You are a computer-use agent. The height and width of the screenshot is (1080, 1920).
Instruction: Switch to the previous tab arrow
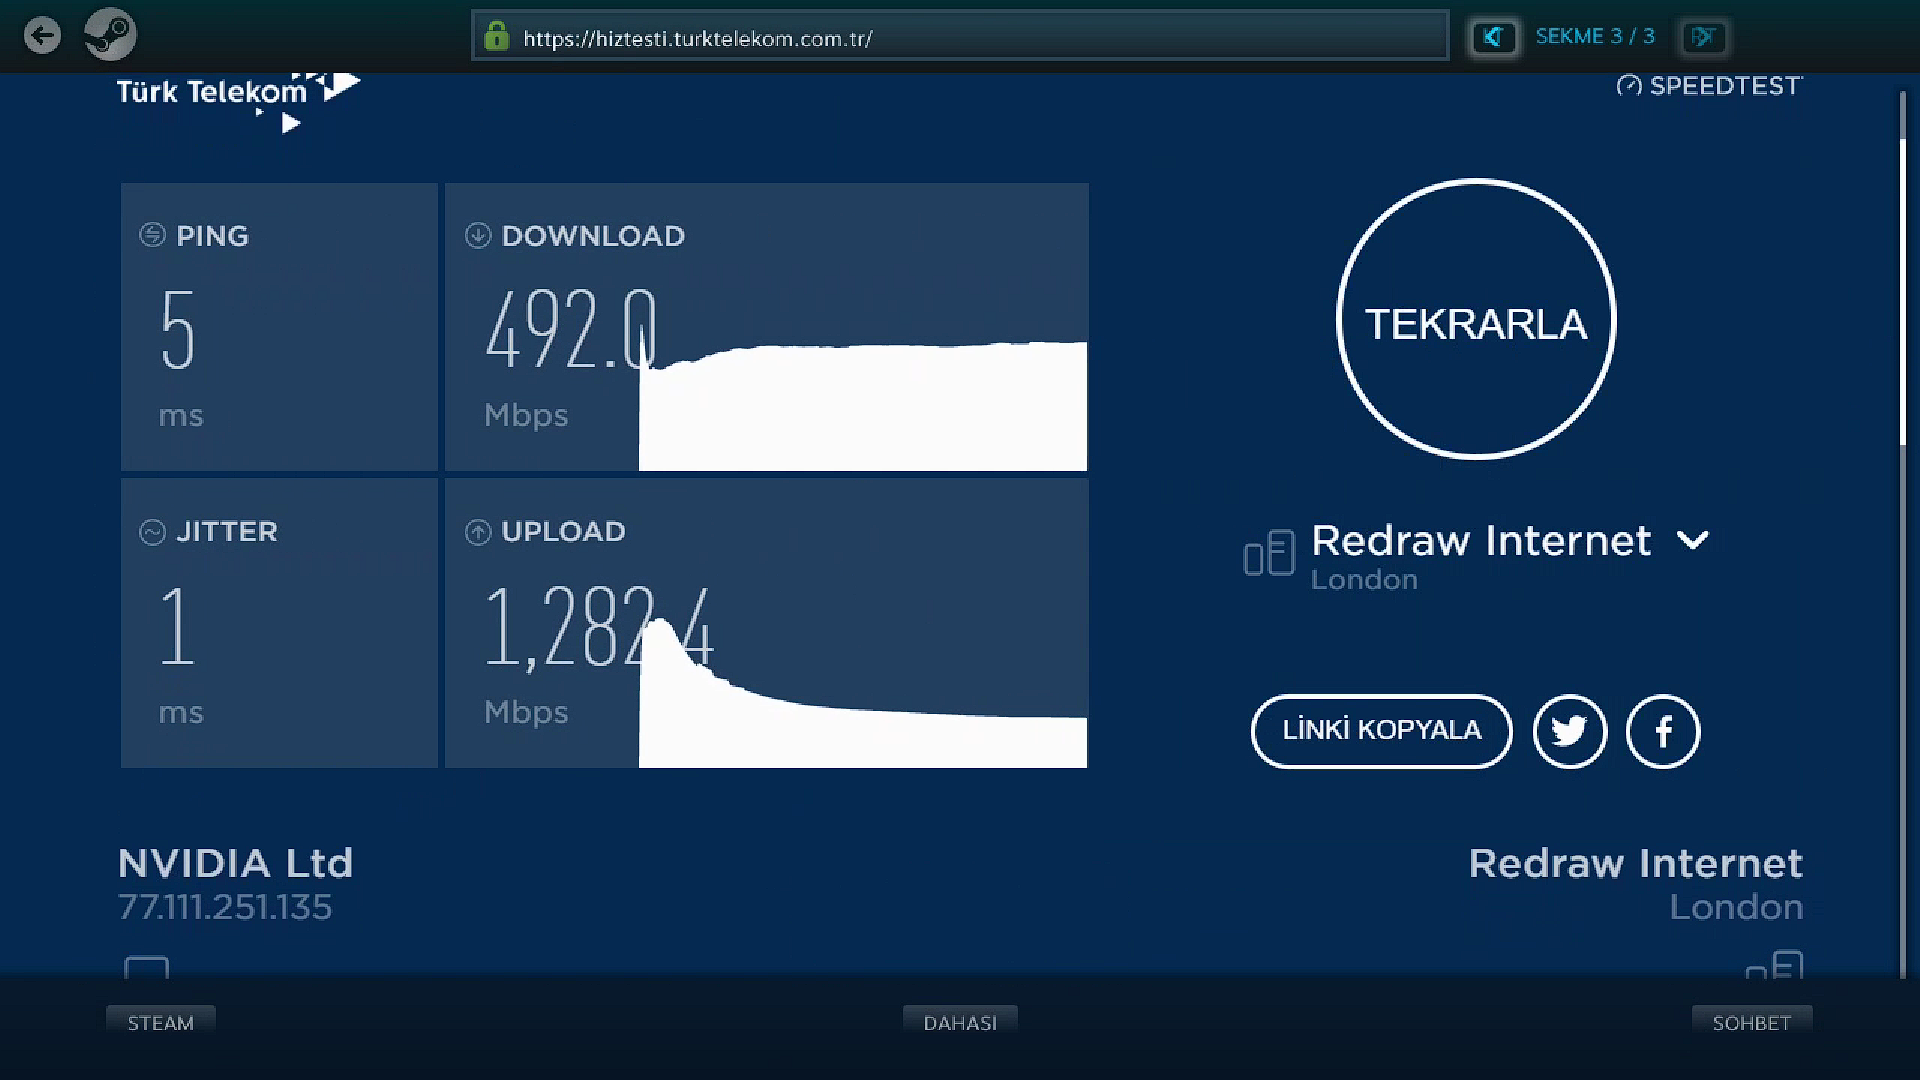click(x=1494, y=37)
